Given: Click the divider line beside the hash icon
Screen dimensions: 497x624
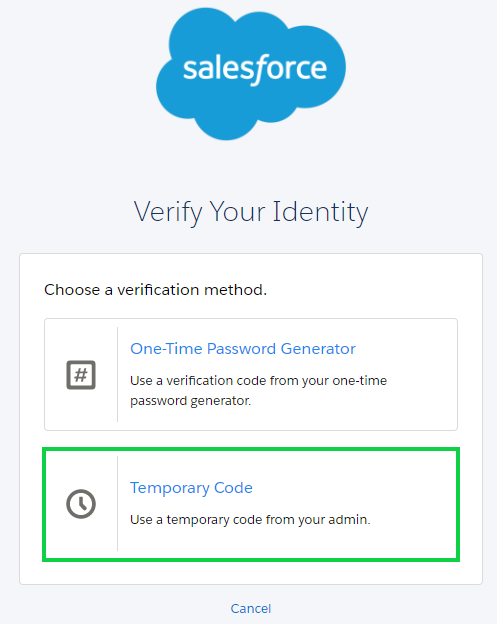Looking at the screenshot, I should (117, 374).
